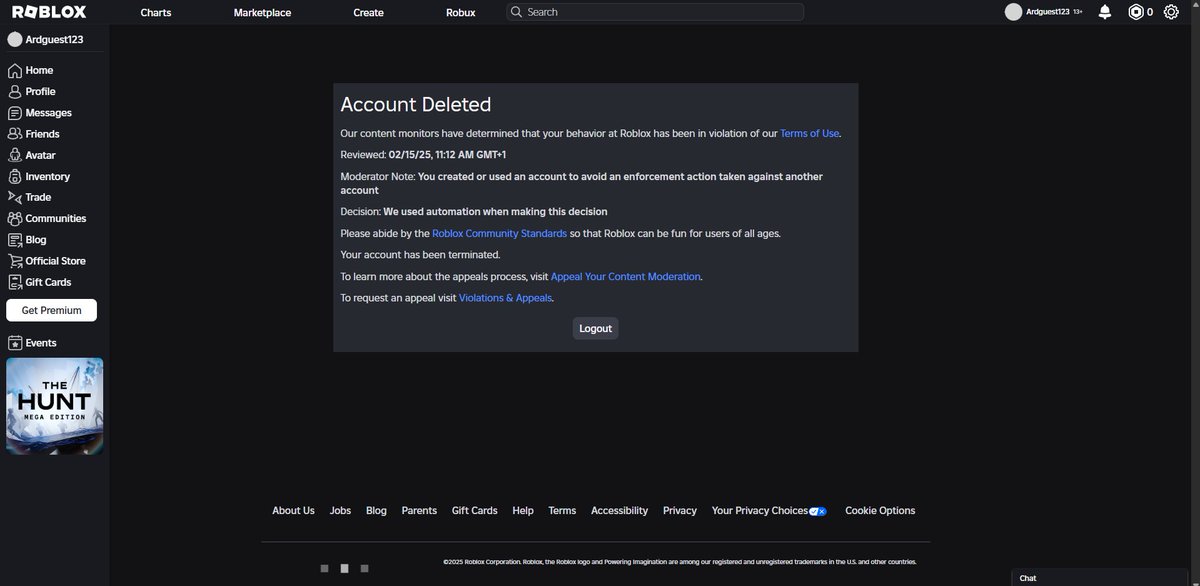Screen dimensions: 1200x586
Task: Click Gift Cards footer link
Action: click(474, 511)
